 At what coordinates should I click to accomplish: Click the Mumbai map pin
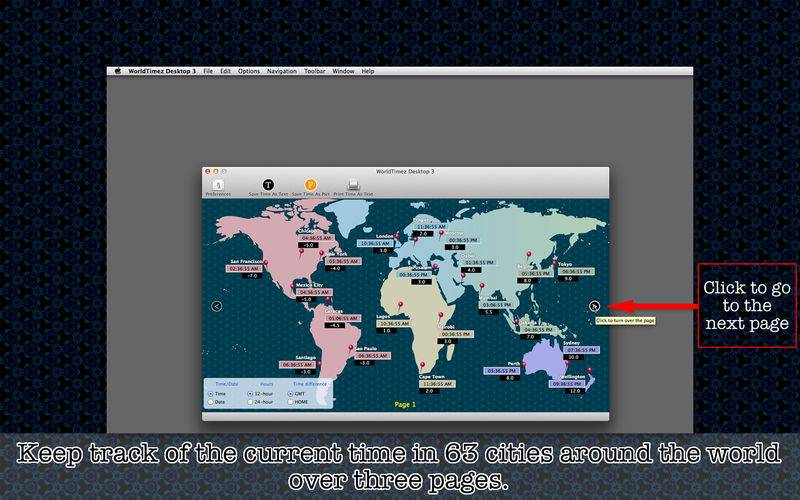[x=482, y=287]
